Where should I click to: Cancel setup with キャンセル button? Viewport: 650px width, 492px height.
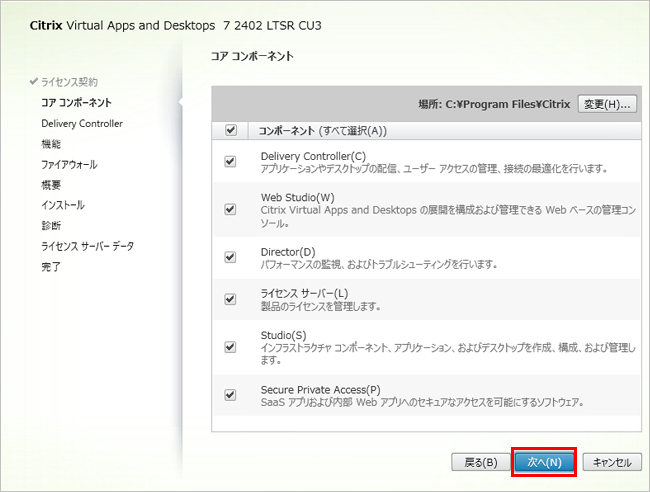click(611, 462)
